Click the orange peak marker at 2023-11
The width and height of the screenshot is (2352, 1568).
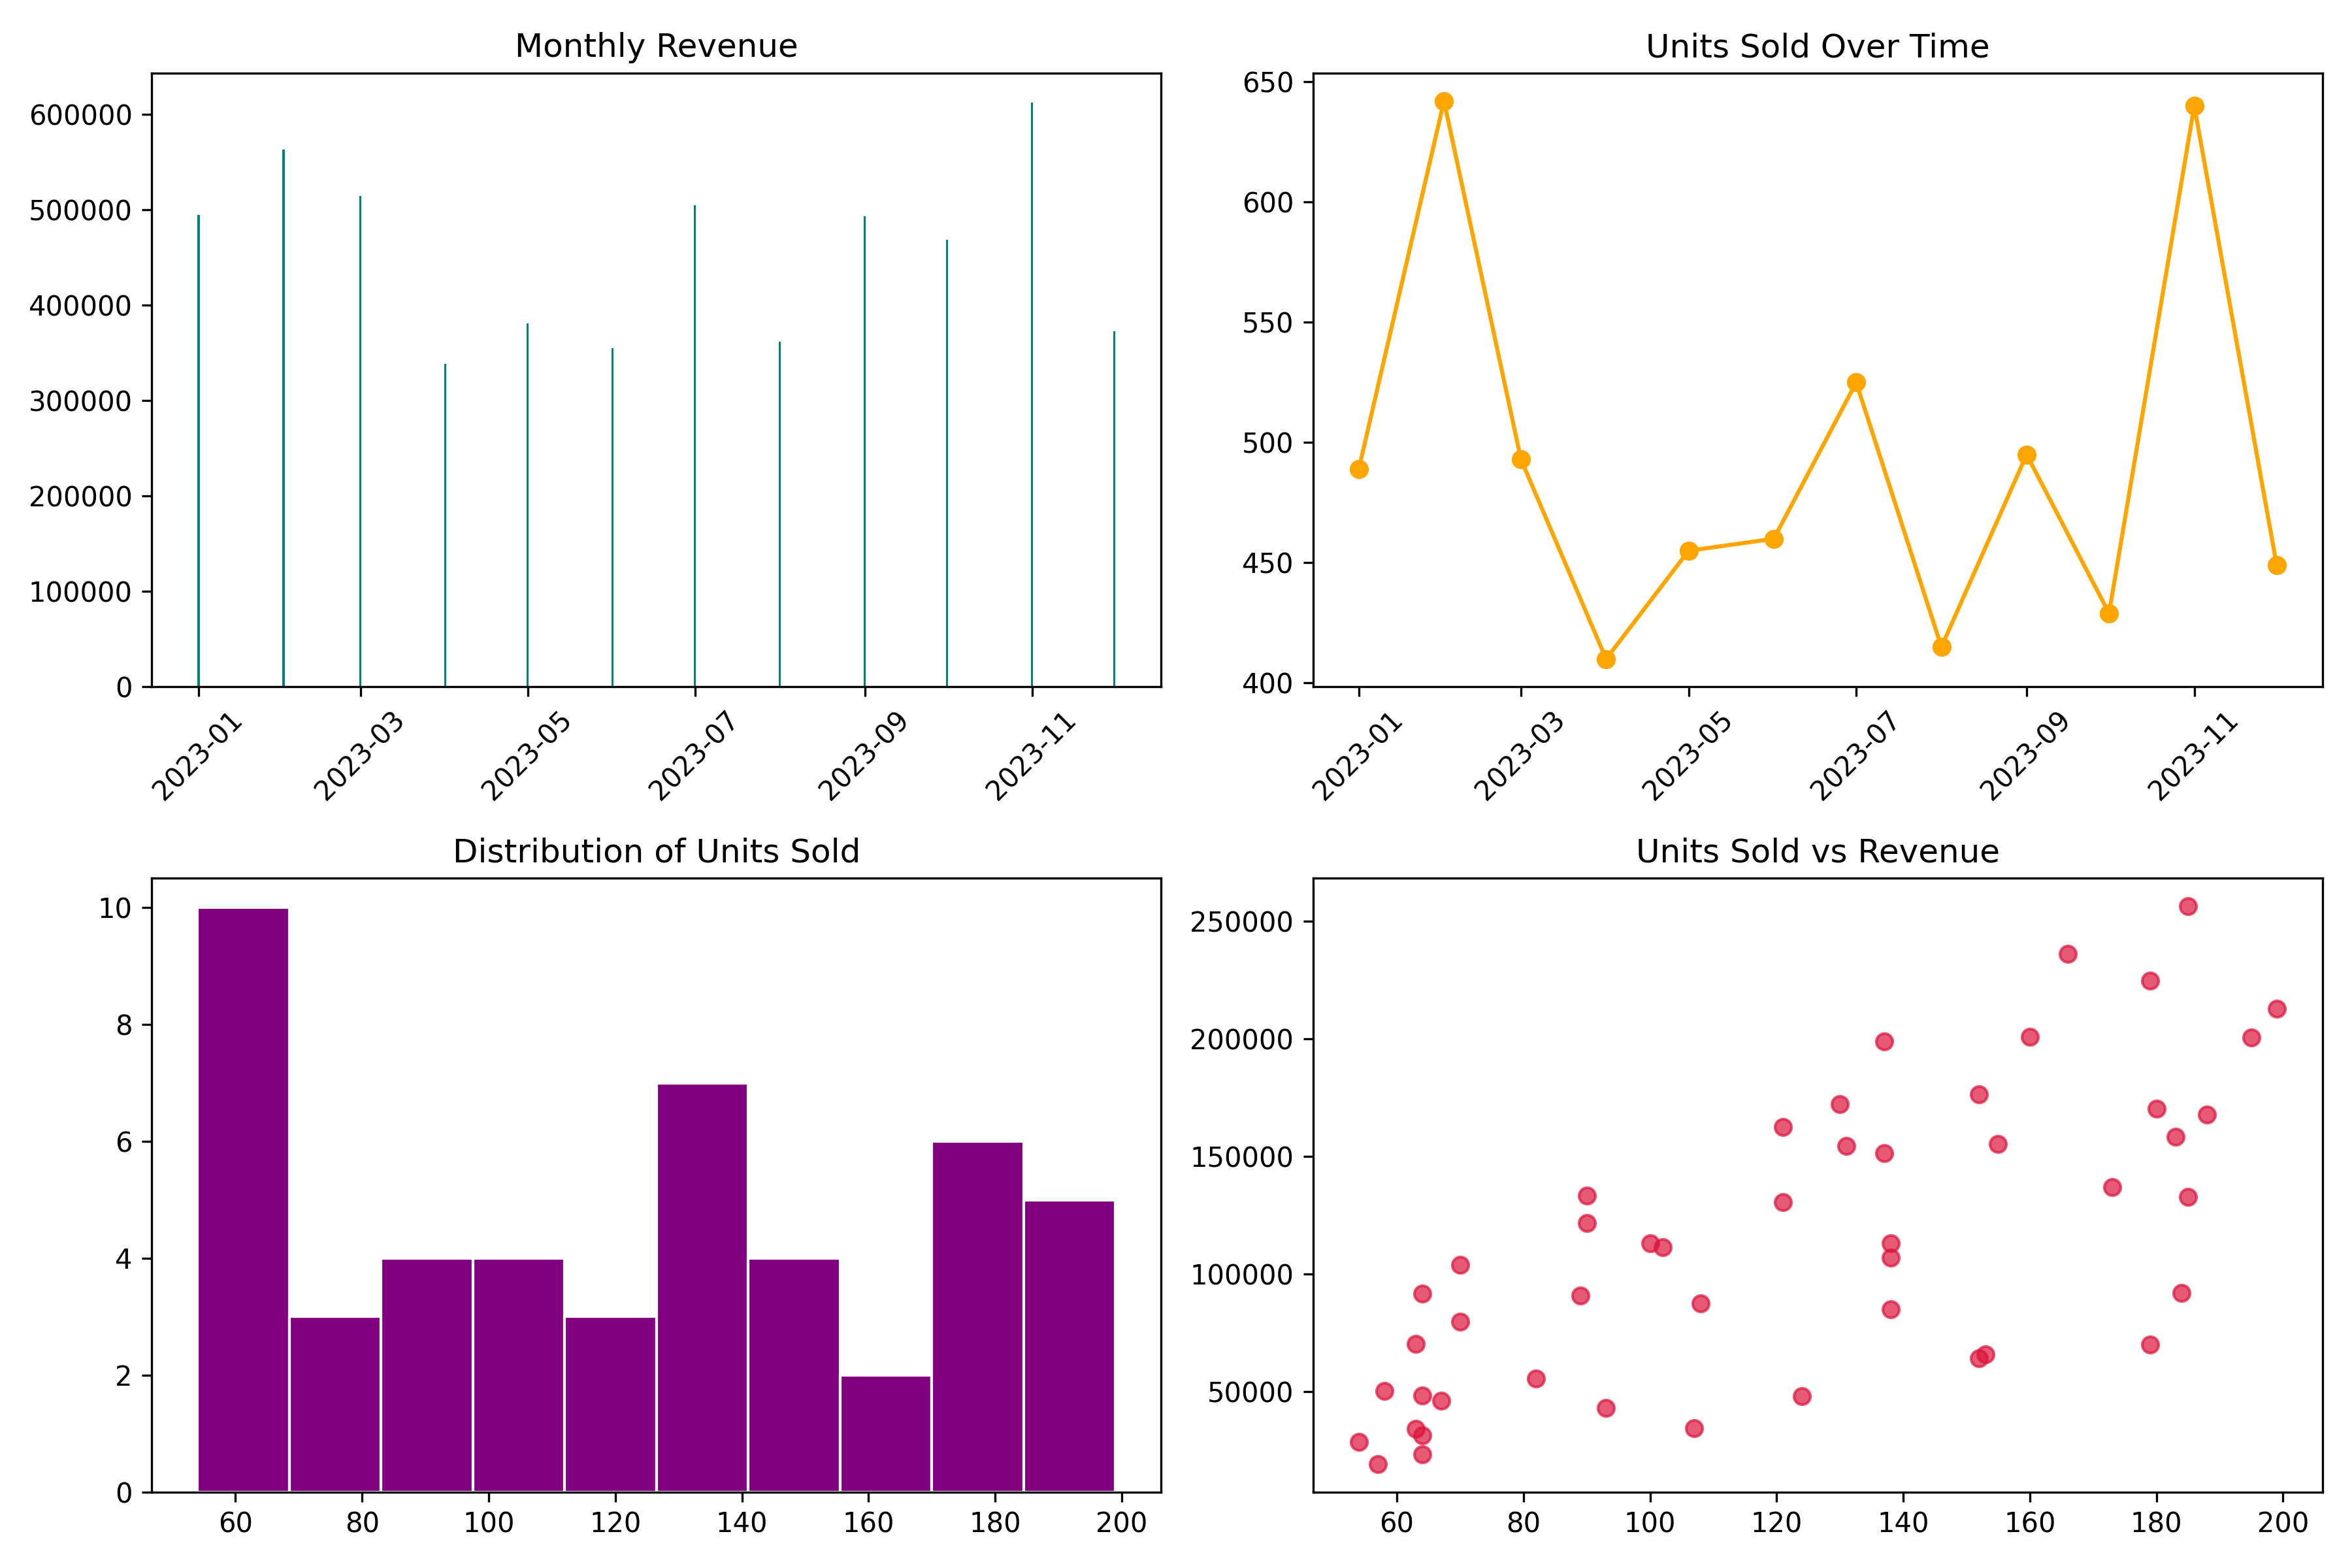pos(2195,106)
